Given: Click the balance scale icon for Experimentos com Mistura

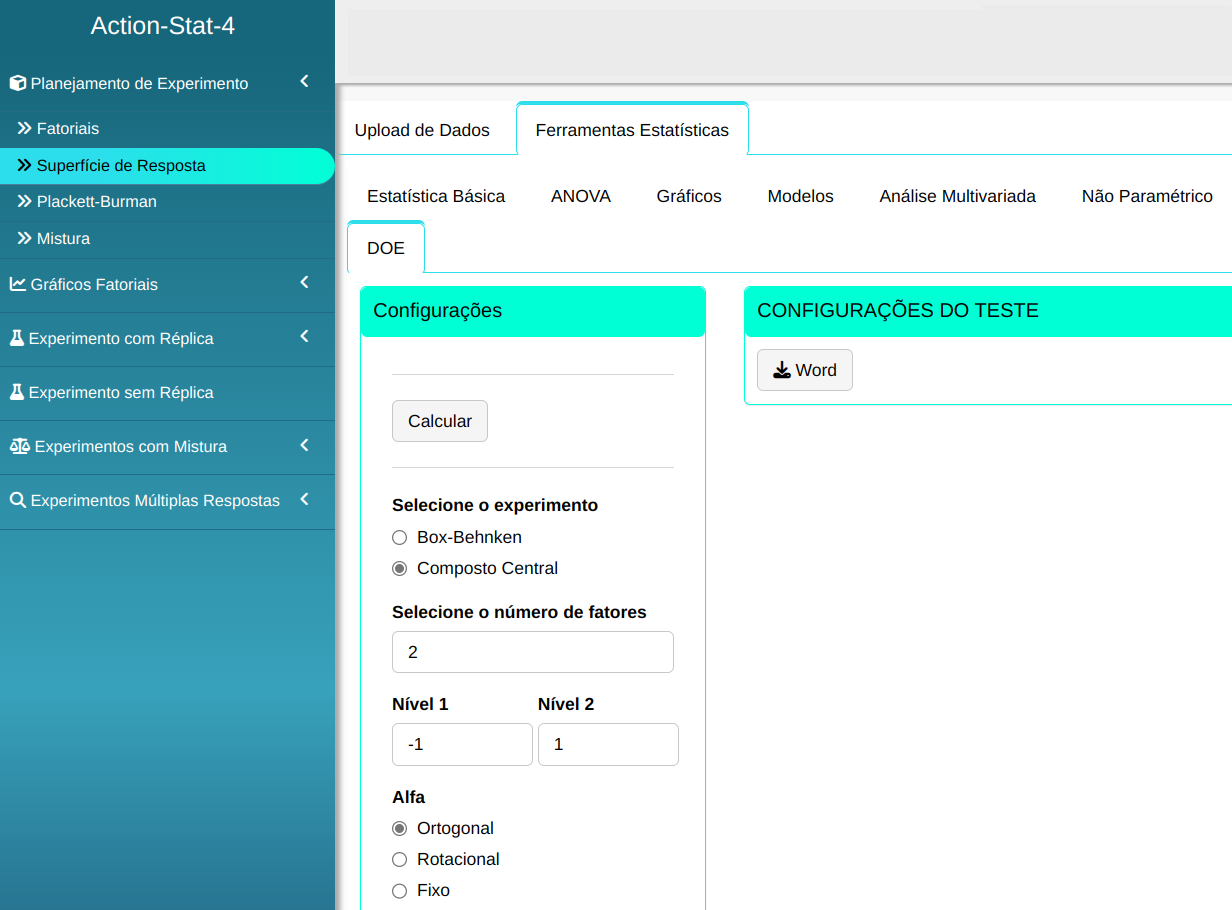Looking at the screenshot, I should click(19, 446).
